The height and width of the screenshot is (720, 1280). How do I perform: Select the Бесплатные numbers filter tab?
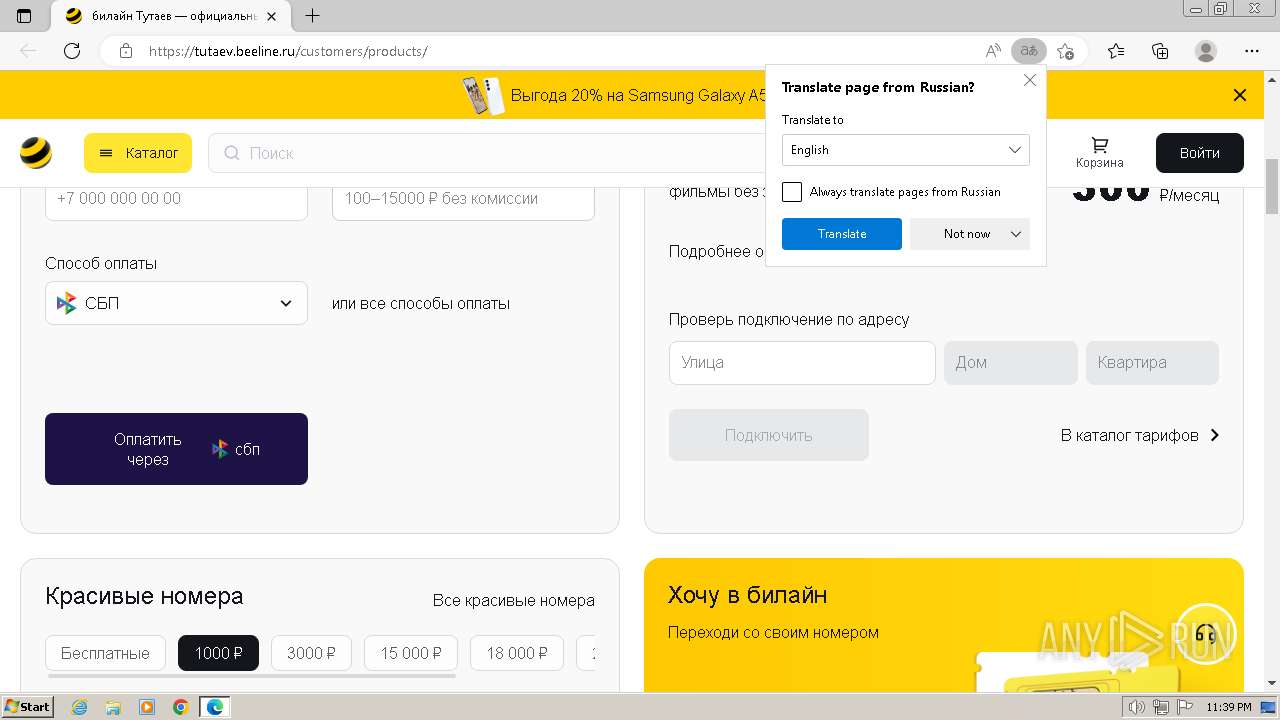105,653
